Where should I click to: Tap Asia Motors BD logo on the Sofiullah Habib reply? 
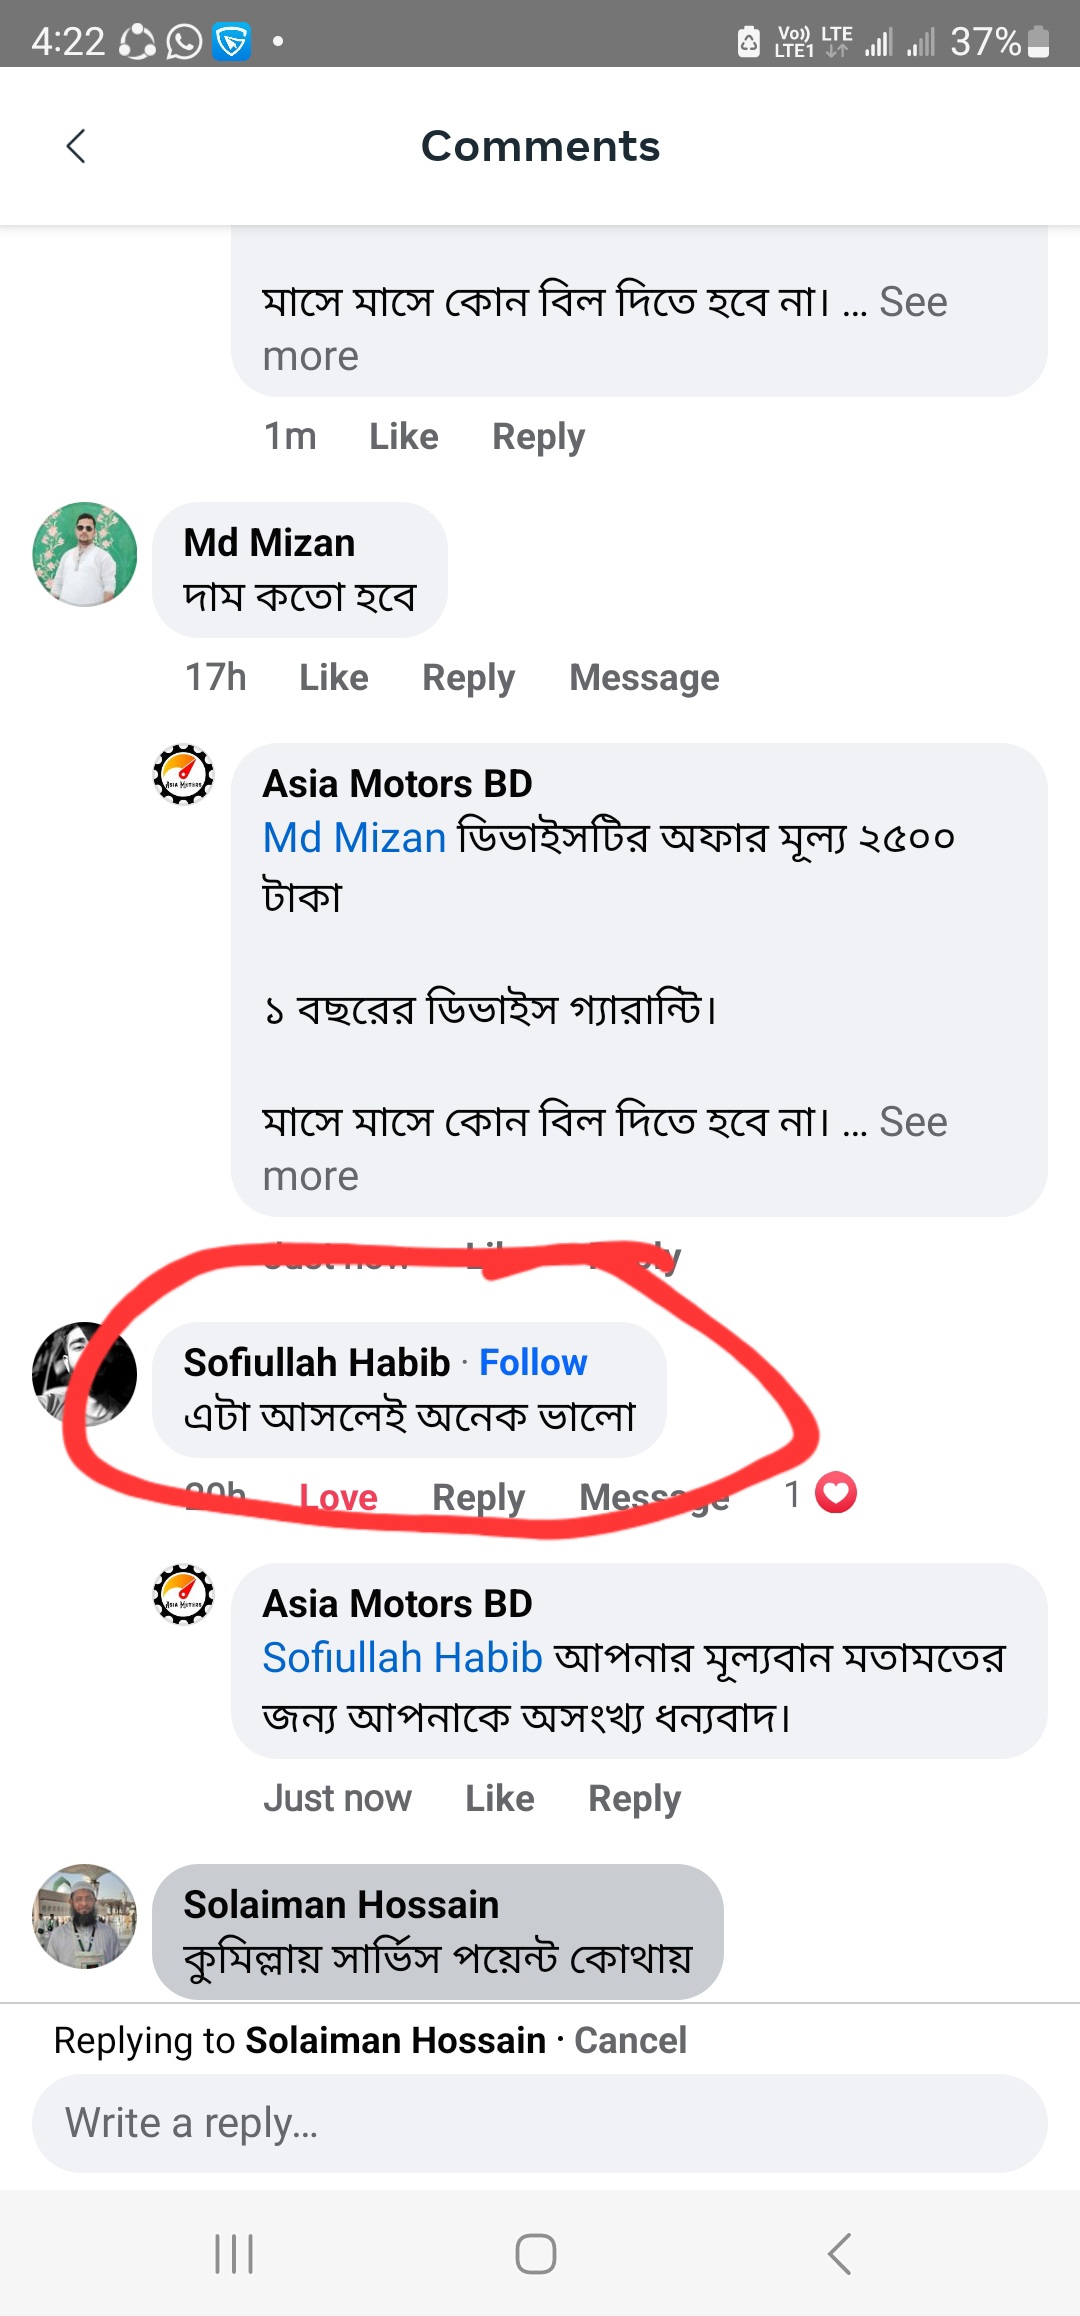tap(183, 1594)
